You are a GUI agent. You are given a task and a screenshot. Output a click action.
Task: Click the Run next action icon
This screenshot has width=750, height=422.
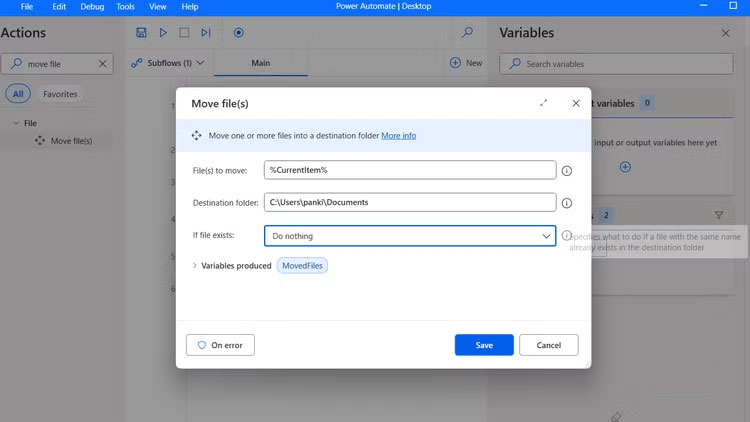[x=205, y=33]
